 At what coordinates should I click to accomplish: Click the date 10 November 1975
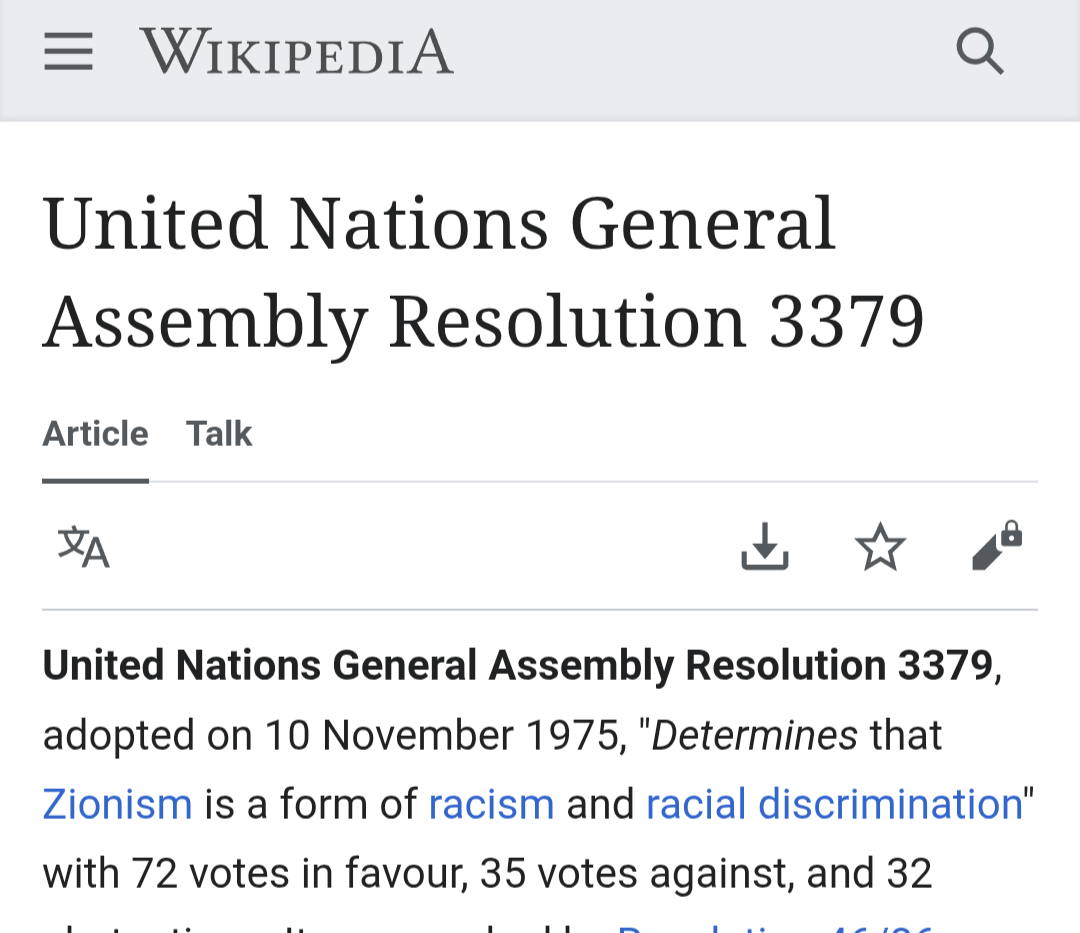point(442,735)
